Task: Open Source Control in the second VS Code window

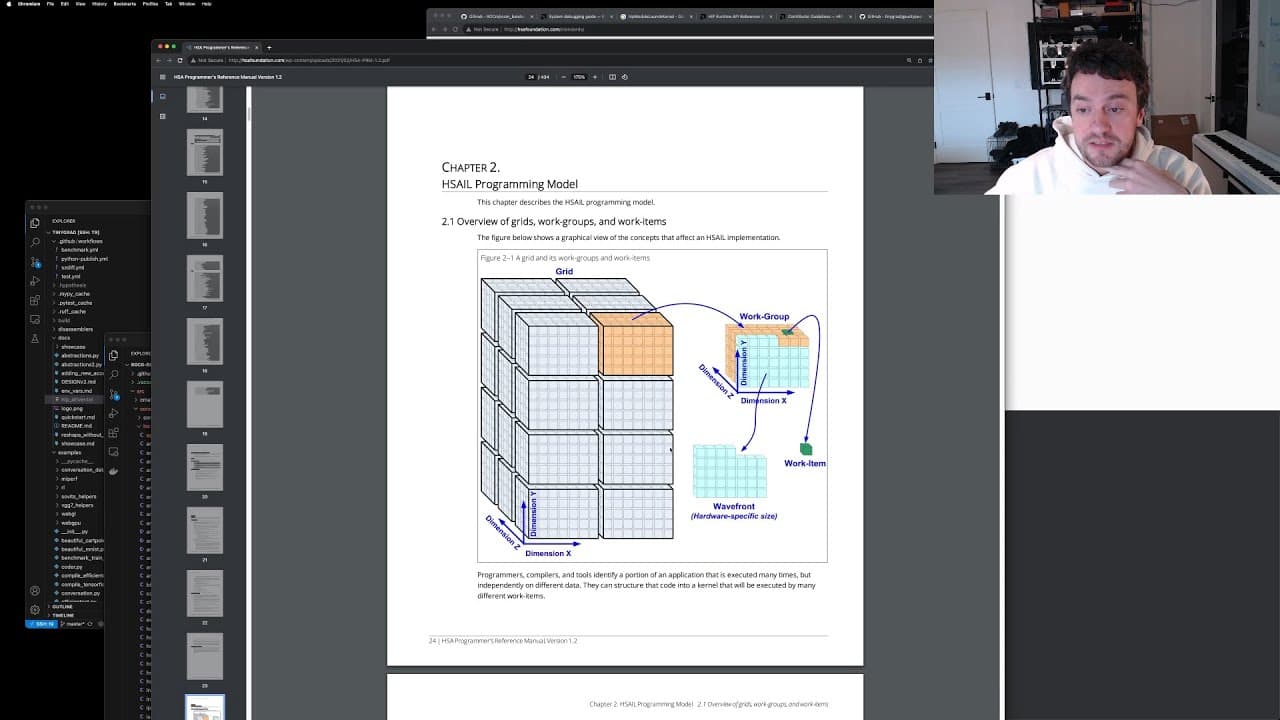Action: click(x=114, y=394)
